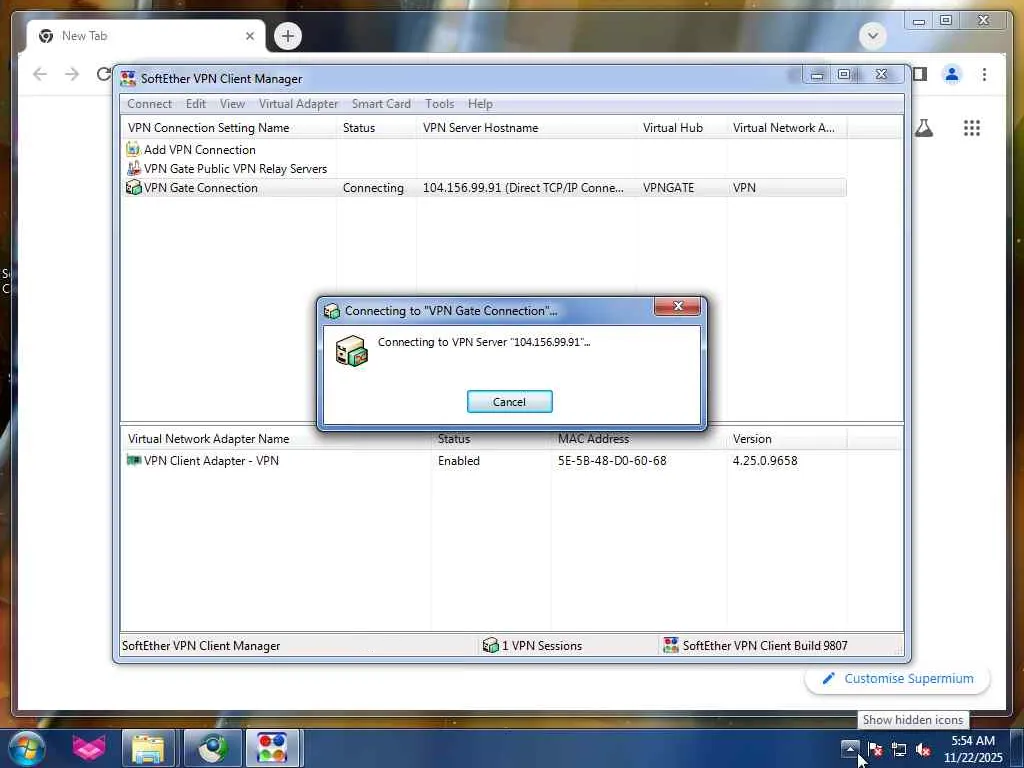This screenshot has width=1024, height=768.
Task: Open the Tools menu
Action: pos(439,104)
